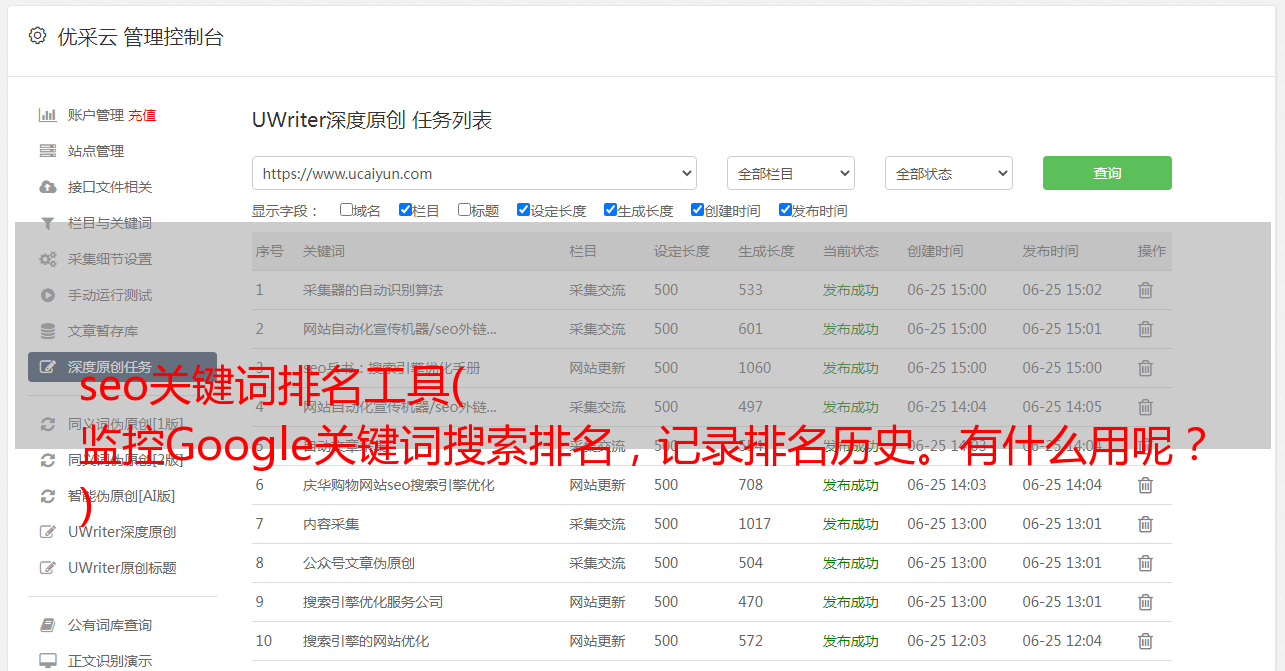Click the bar chart icon for 账户管理
This screenshot has height=671, width=1285.
pyautogui.click(x=47, y=115)
